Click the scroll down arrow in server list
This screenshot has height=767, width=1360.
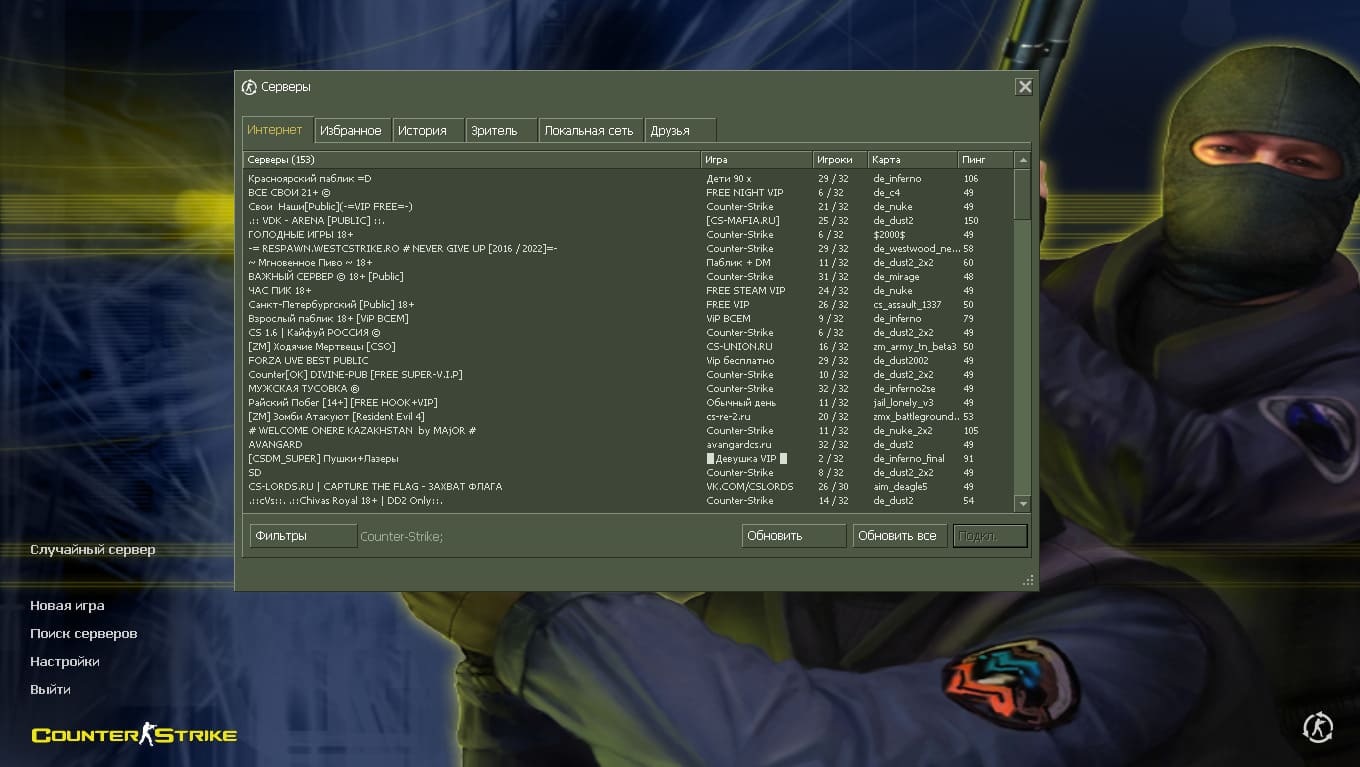(x=1022, y=504)
